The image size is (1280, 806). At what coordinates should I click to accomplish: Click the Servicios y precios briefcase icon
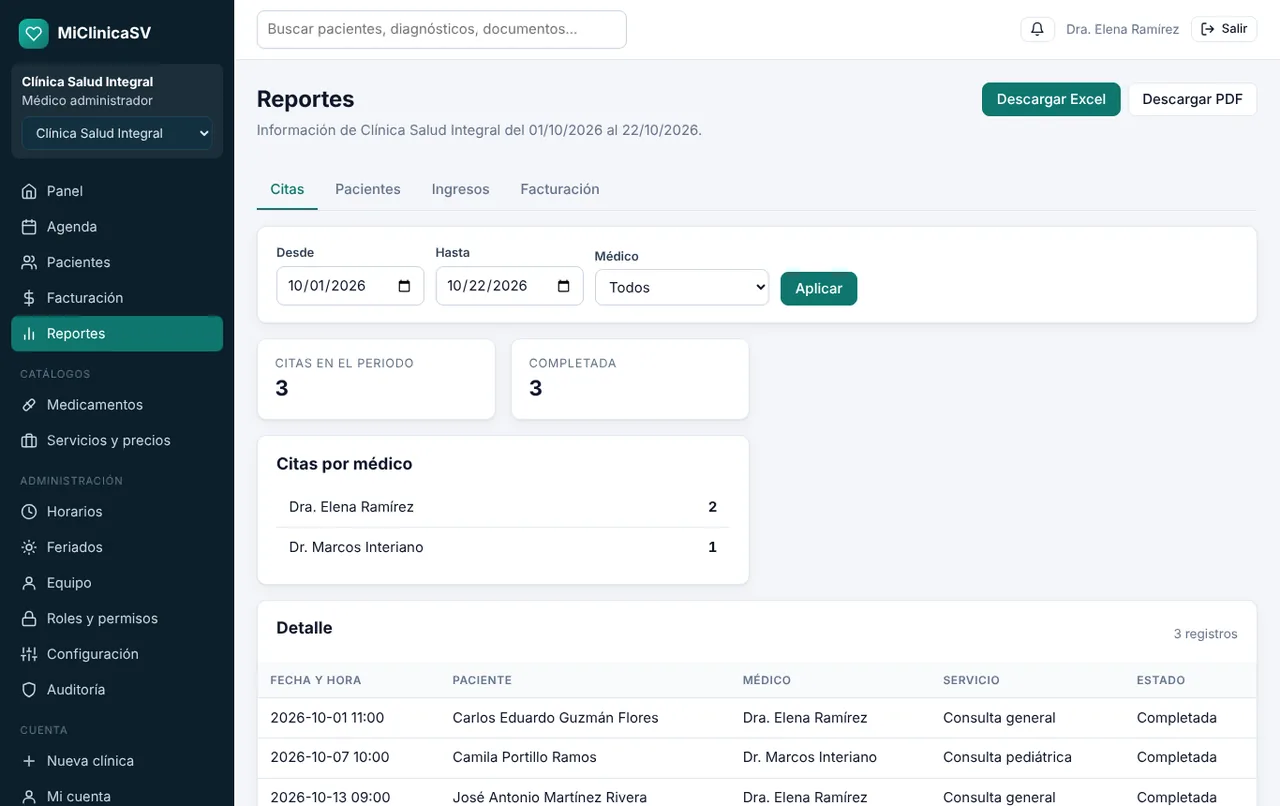click(x=29, y=440)
